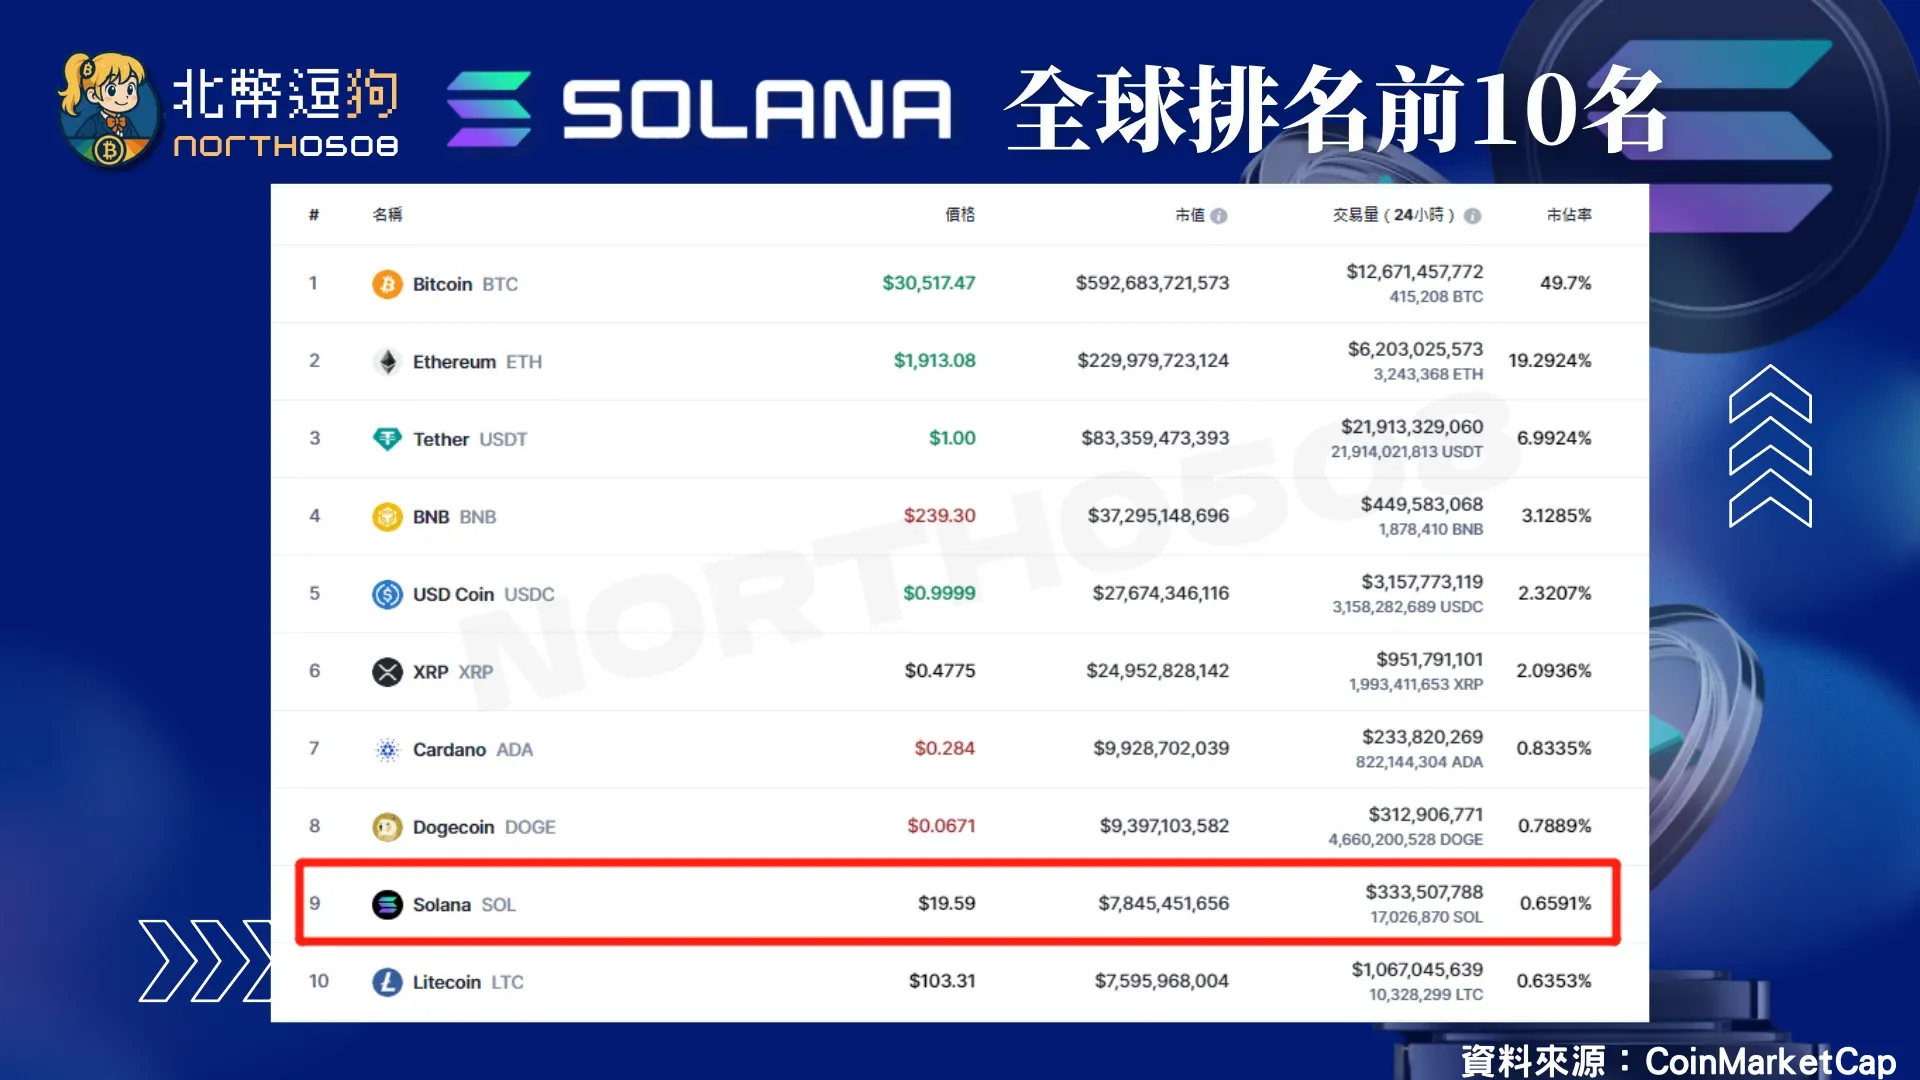Click the XRP black logo icon

(x=388, y=671)
